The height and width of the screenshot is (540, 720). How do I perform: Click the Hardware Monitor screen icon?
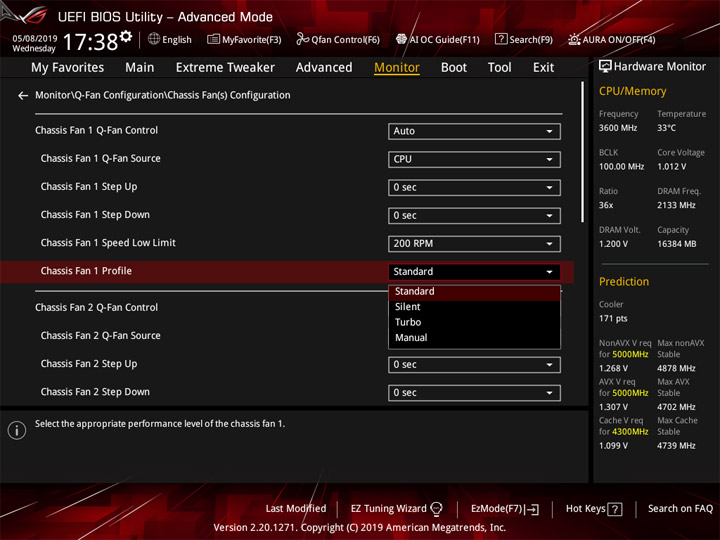(x=605, y=67)
